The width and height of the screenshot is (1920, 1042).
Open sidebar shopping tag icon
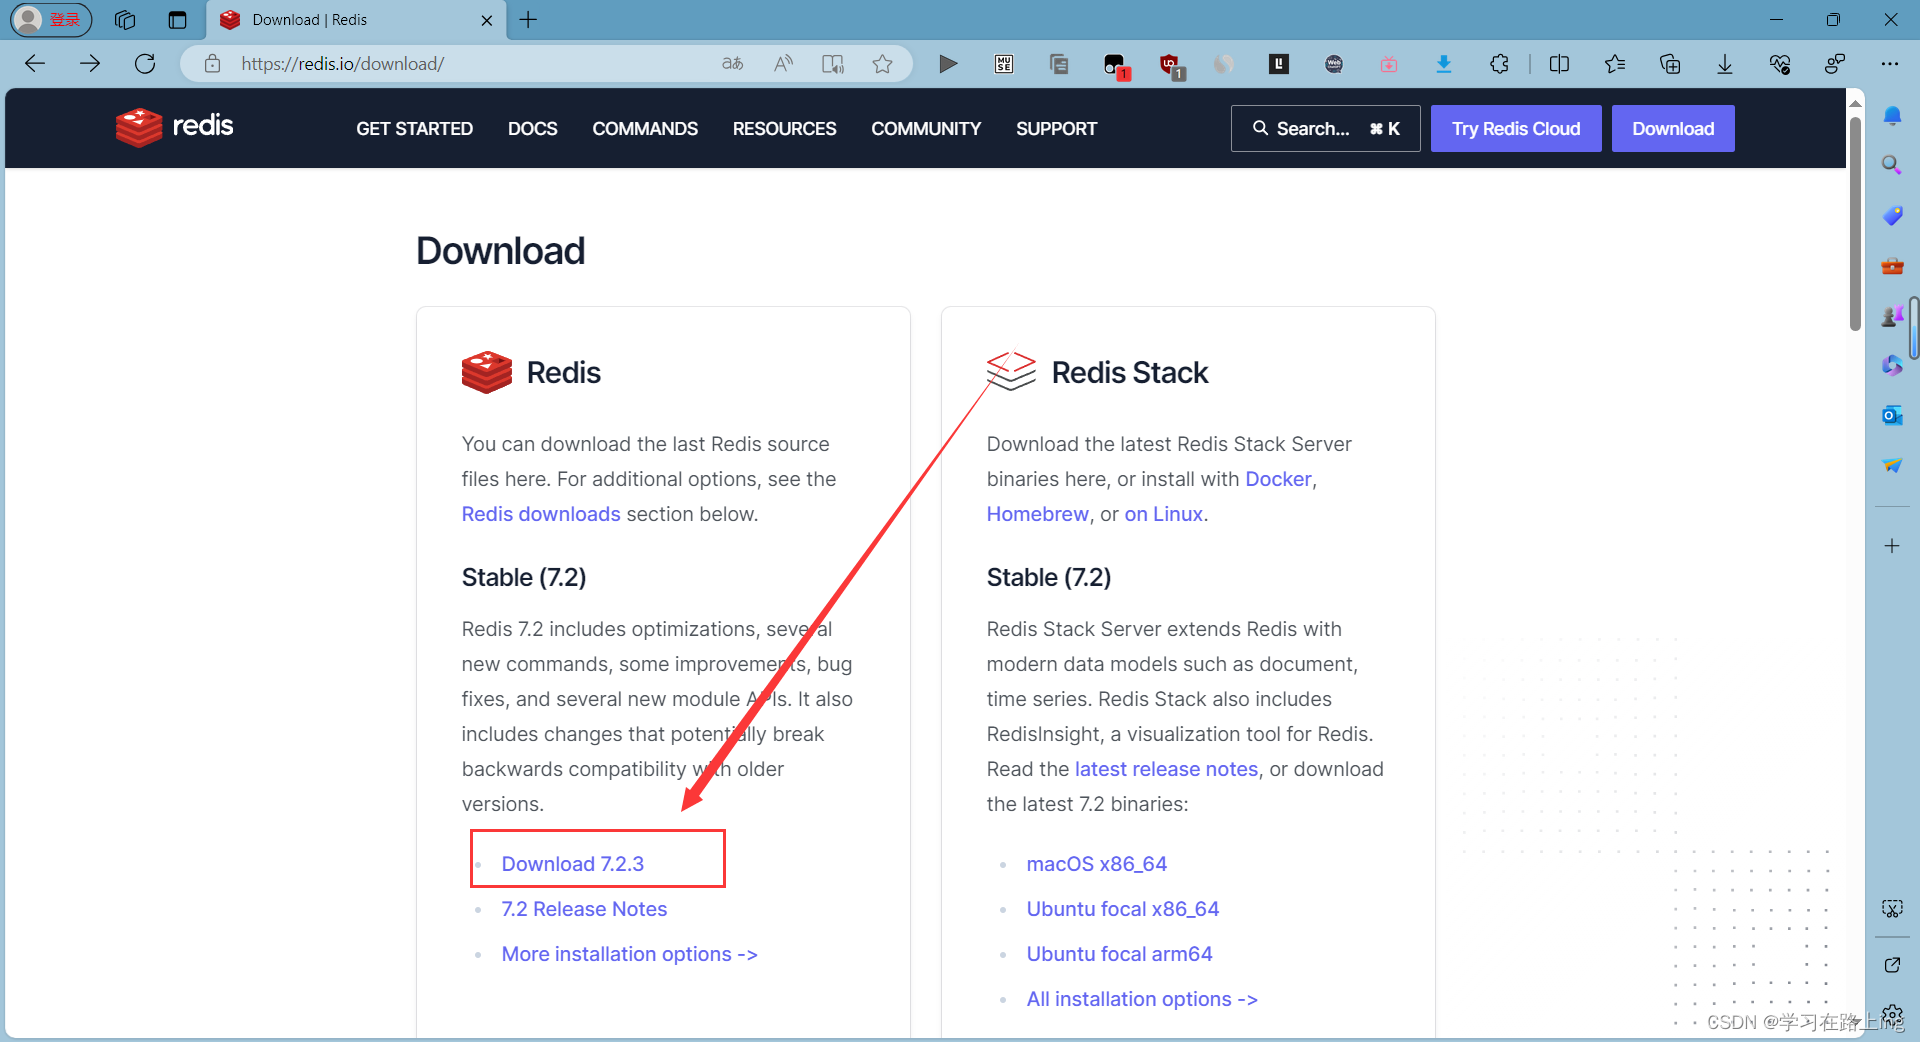click(x=1892, y=215)
